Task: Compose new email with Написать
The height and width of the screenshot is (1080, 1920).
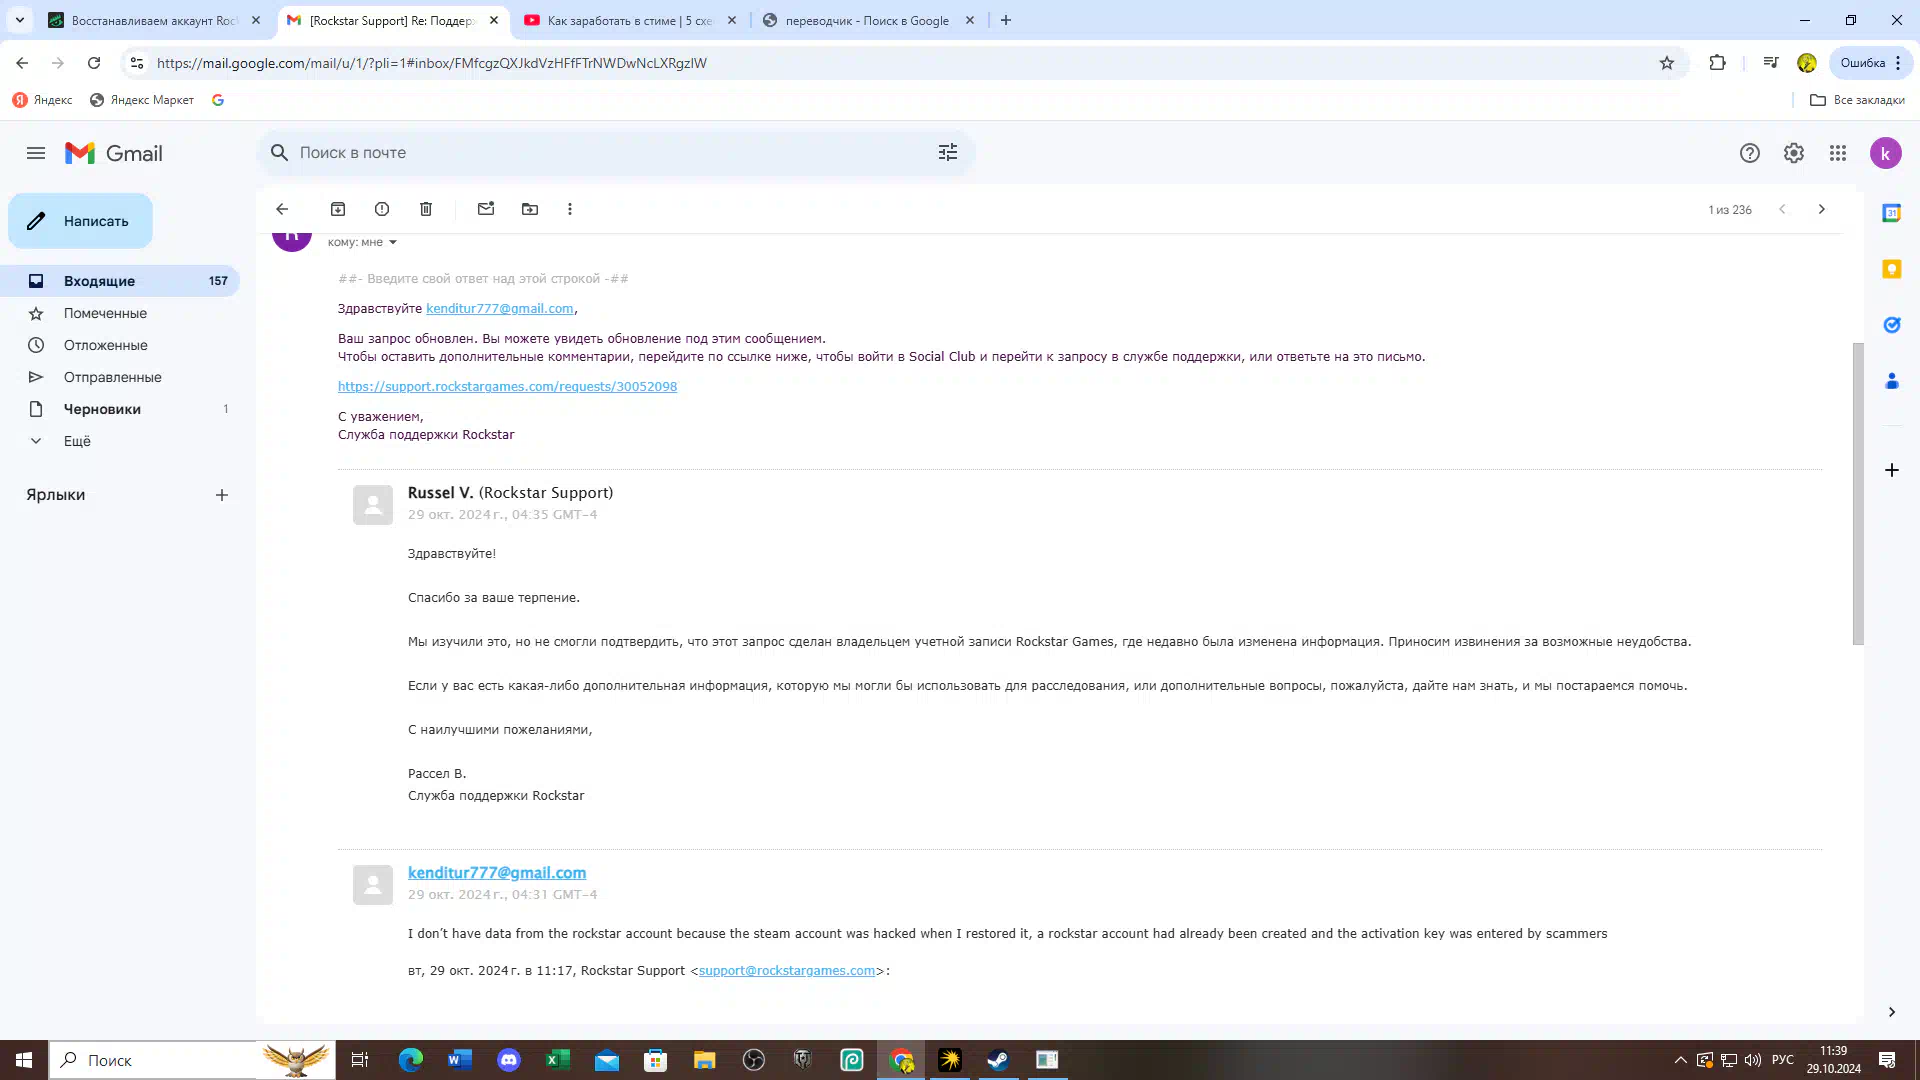Action: click(x=80, y=221)
